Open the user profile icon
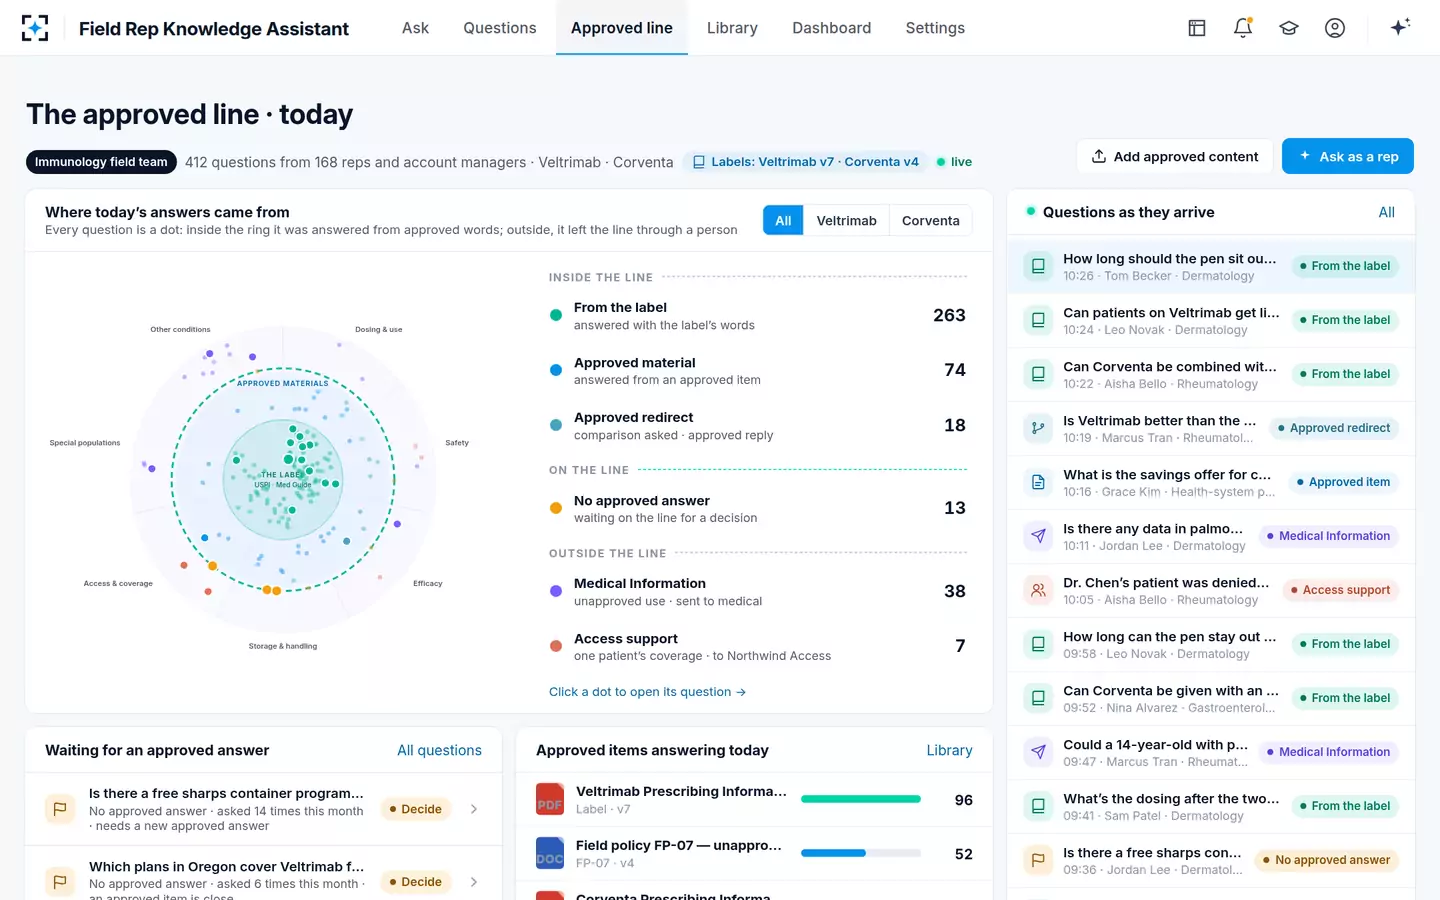This screenshot has width=1440, height=900. click(1335, 28)
